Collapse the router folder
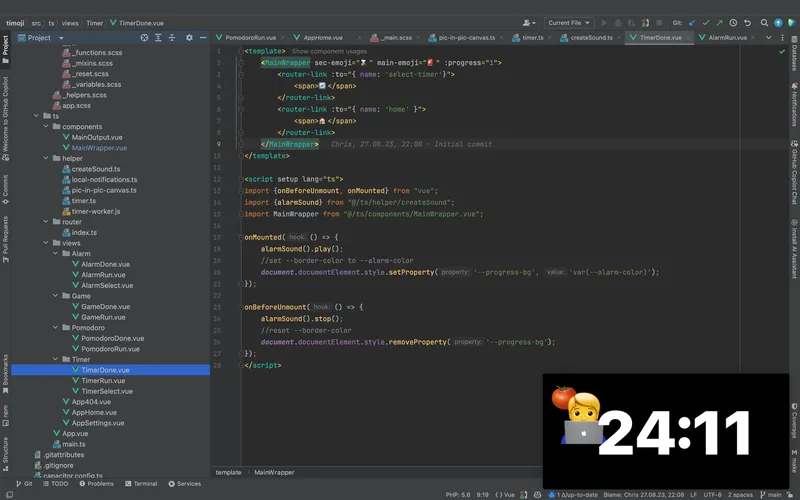Image resolution: width=800 pixels, height=500 pixels. 46,221
